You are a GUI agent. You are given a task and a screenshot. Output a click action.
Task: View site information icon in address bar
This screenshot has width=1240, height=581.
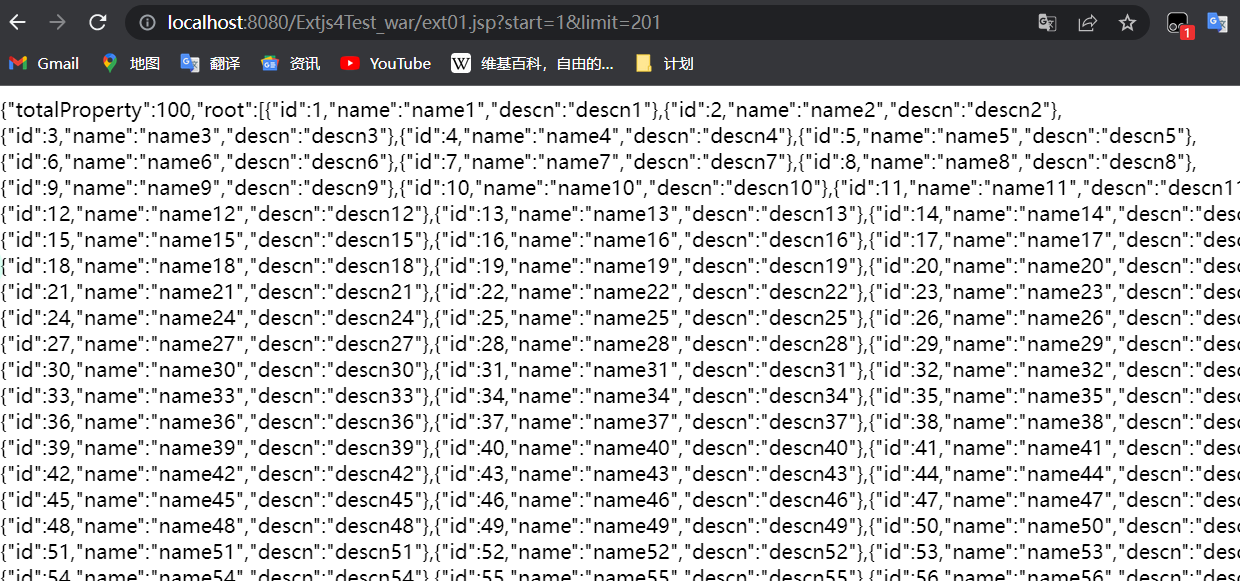(x=147, y=22)
